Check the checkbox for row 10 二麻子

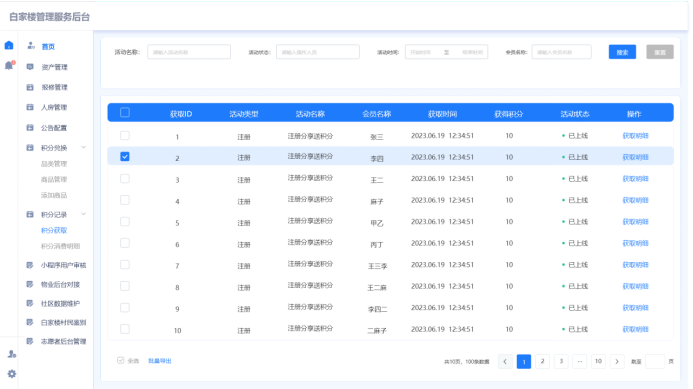click(x=125, y=329)
